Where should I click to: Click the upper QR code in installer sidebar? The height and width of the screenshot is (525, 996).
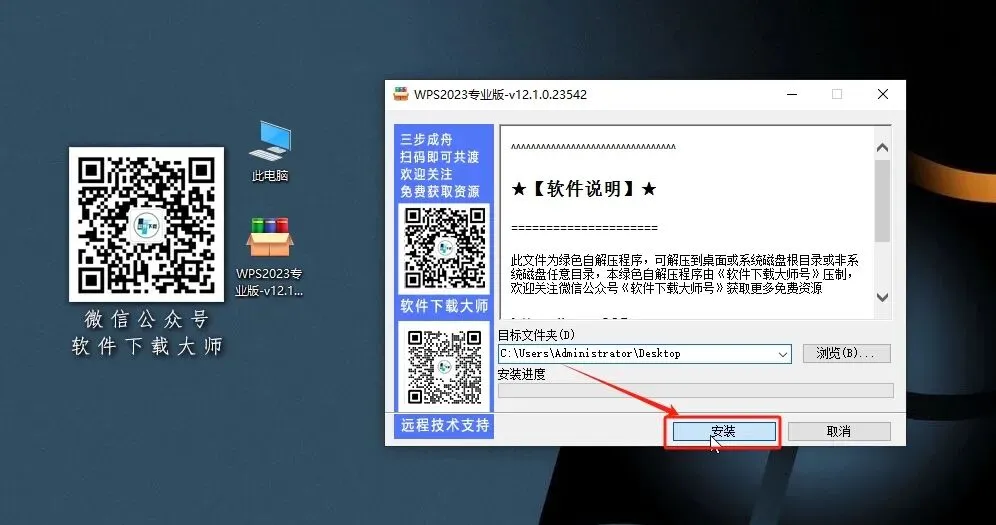tap(444, 248)
